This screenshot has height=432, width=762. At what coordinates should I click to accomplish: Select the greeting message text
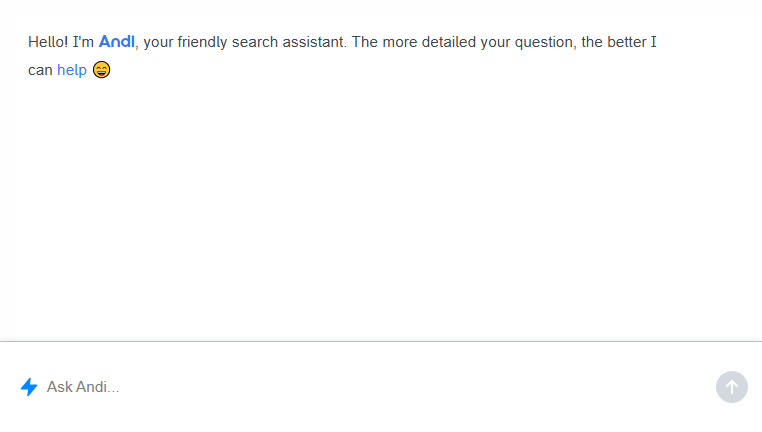point(342,56)
